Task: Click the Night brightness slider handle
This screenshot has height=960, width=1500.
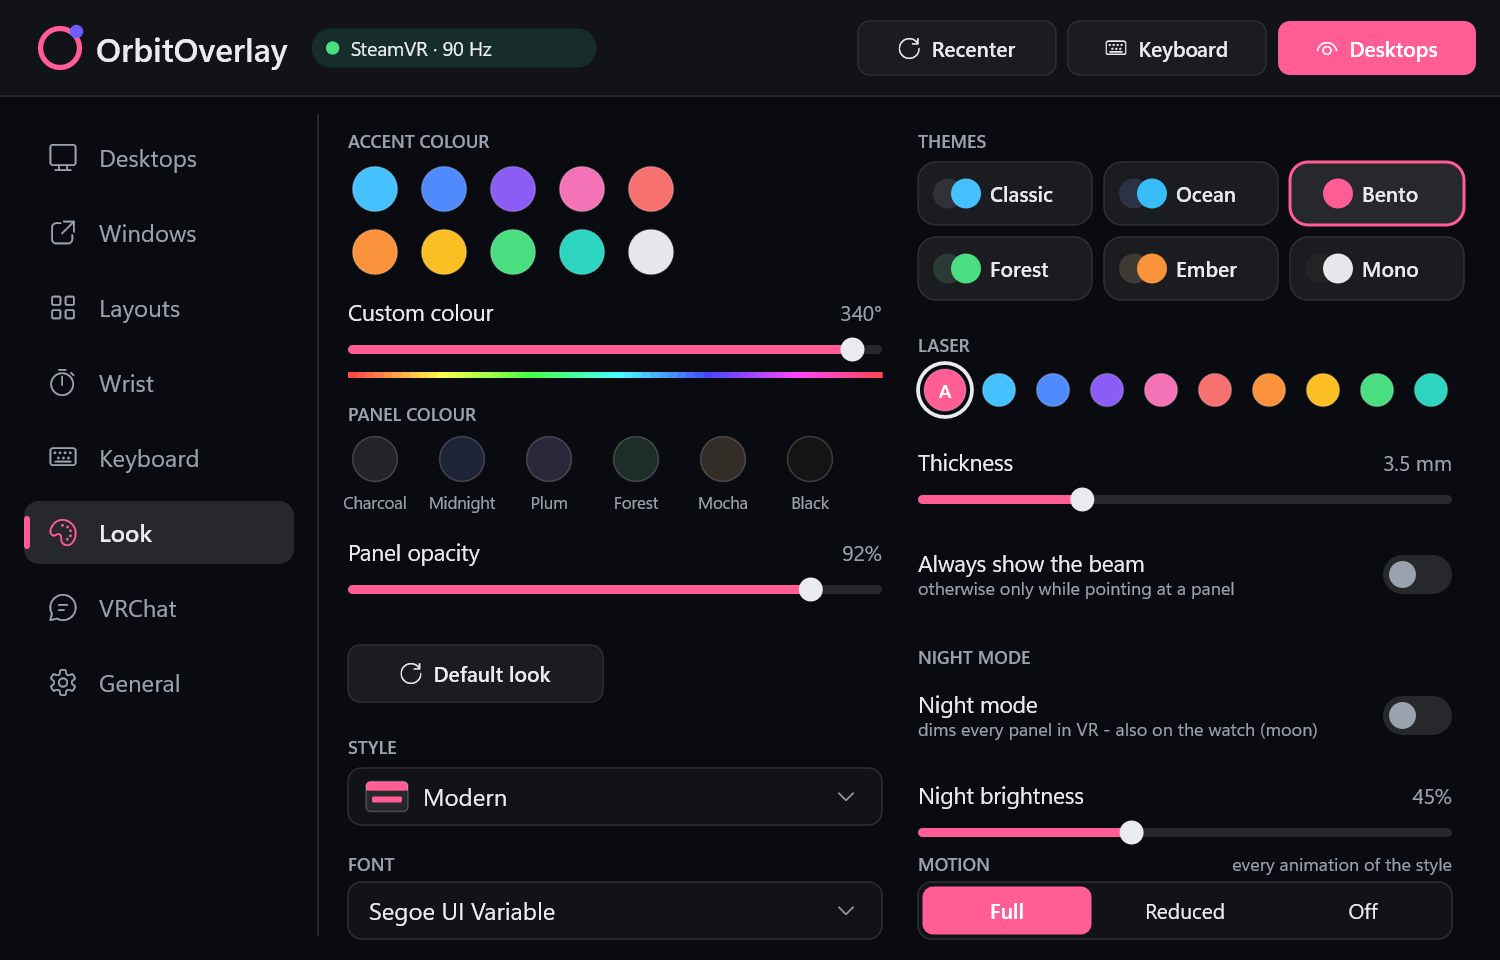Action: coord(1131,833)
